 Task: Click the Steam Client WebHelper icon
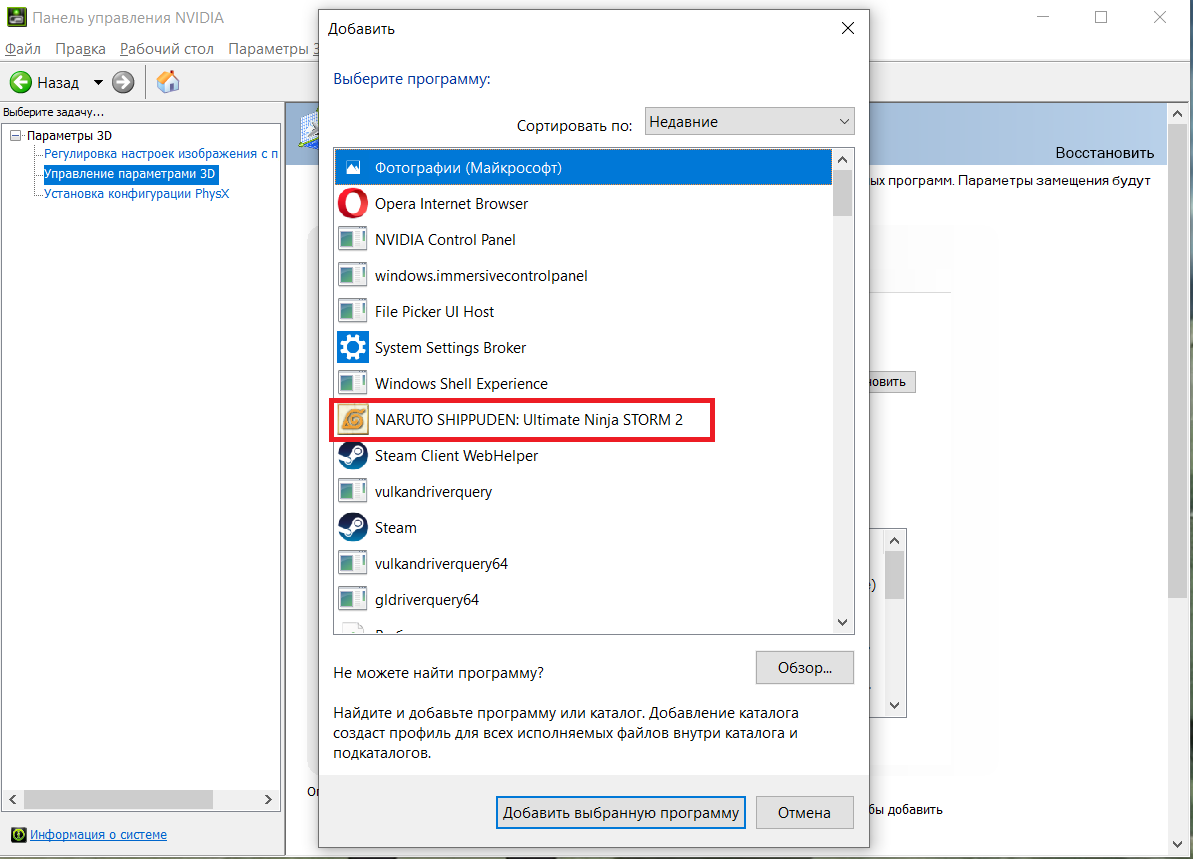(353, 456)
